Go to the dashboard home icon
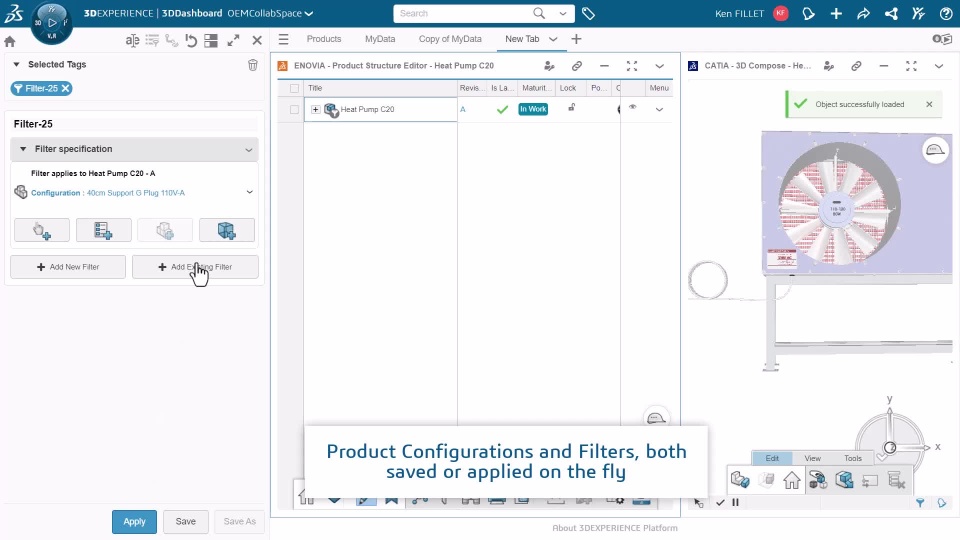This screenshot has height=540, width=960. tap(10, 42)
